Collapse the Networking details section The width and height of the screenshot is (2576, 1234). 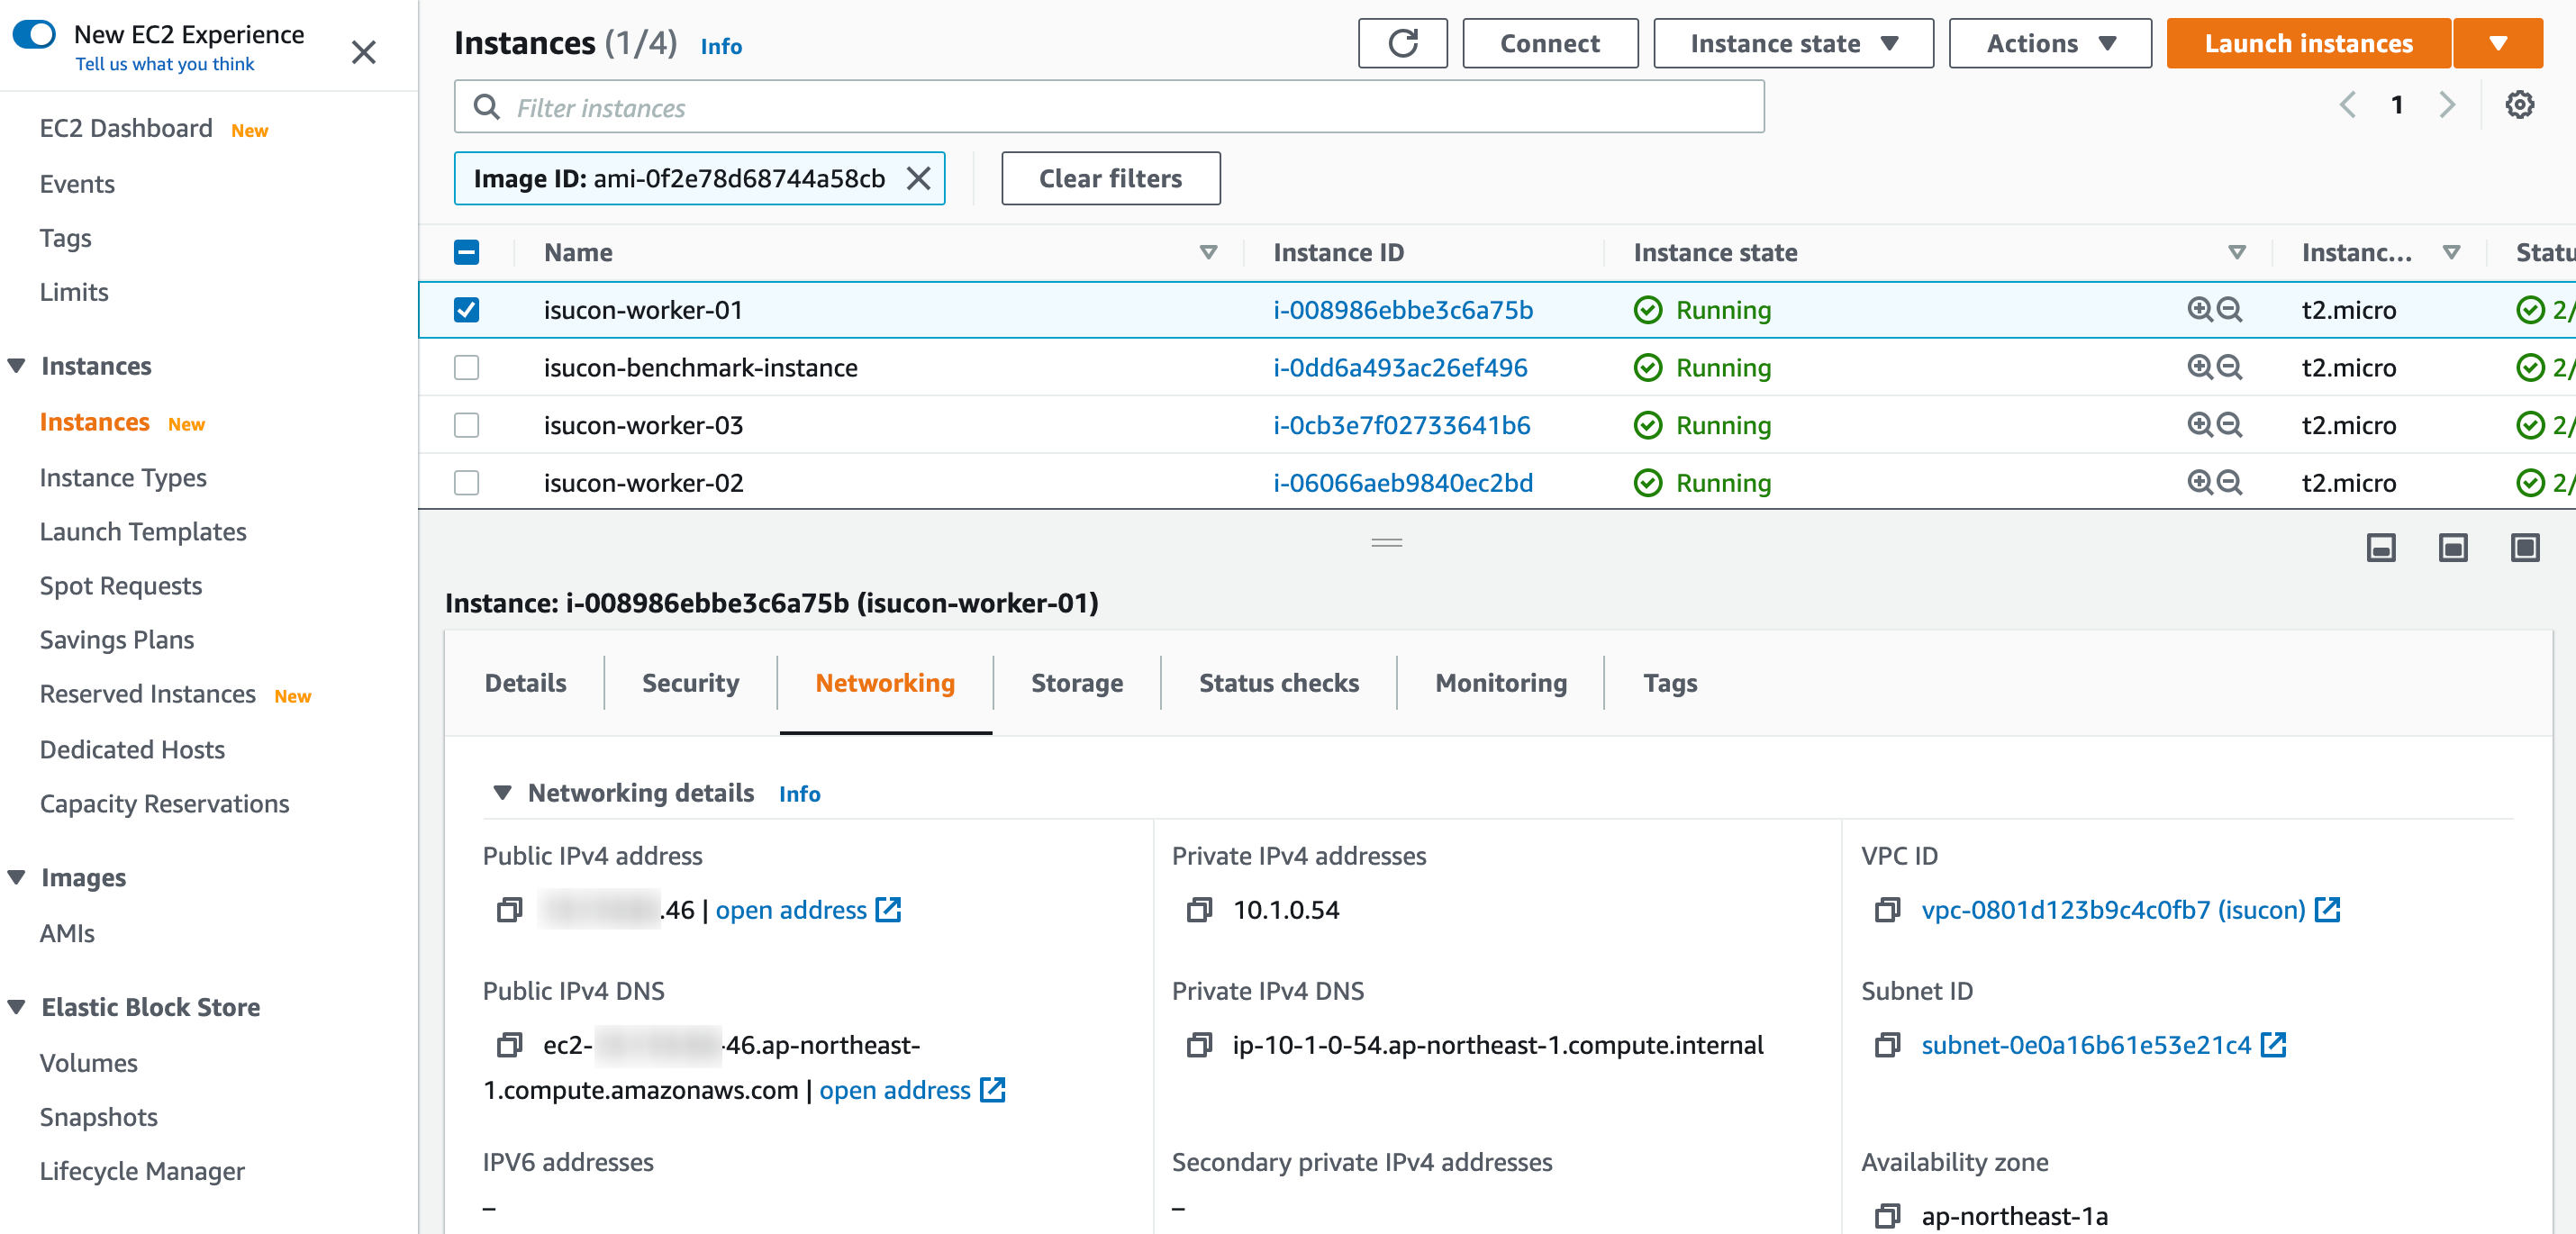(x=502, y=793)
